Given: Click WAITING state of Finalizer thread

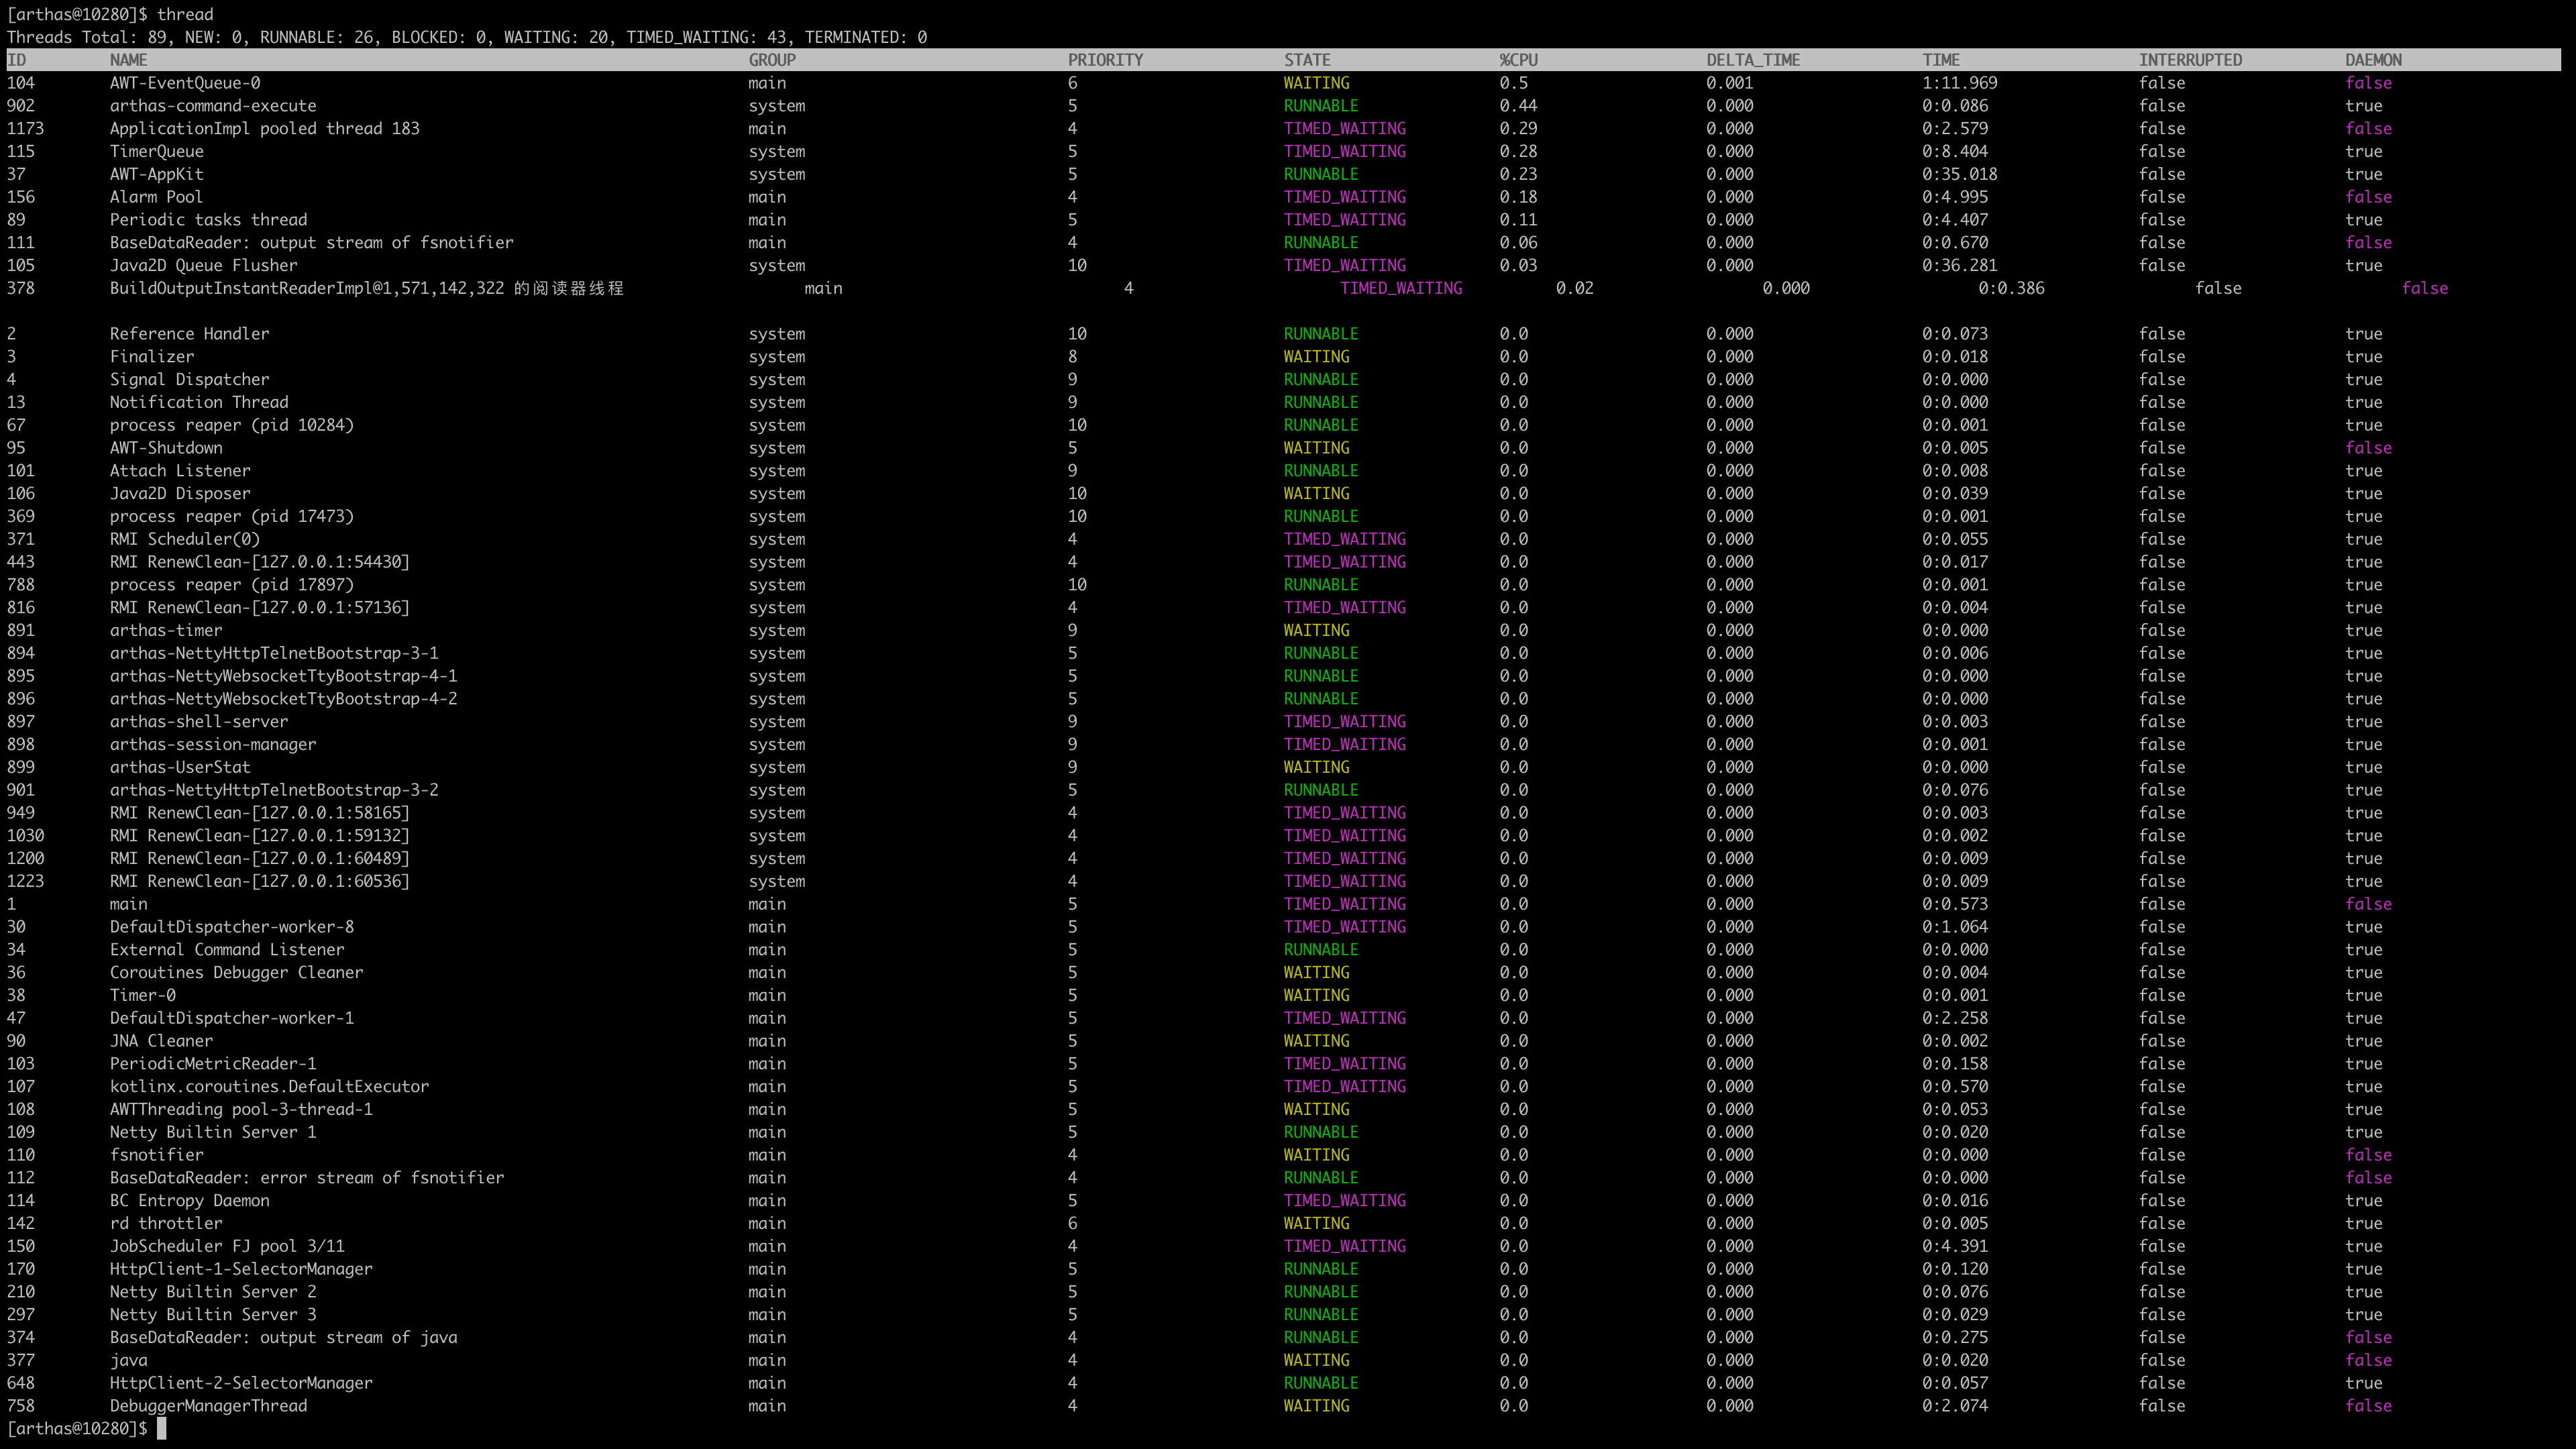Looking at the screenshot, I should coord(1316,357).
